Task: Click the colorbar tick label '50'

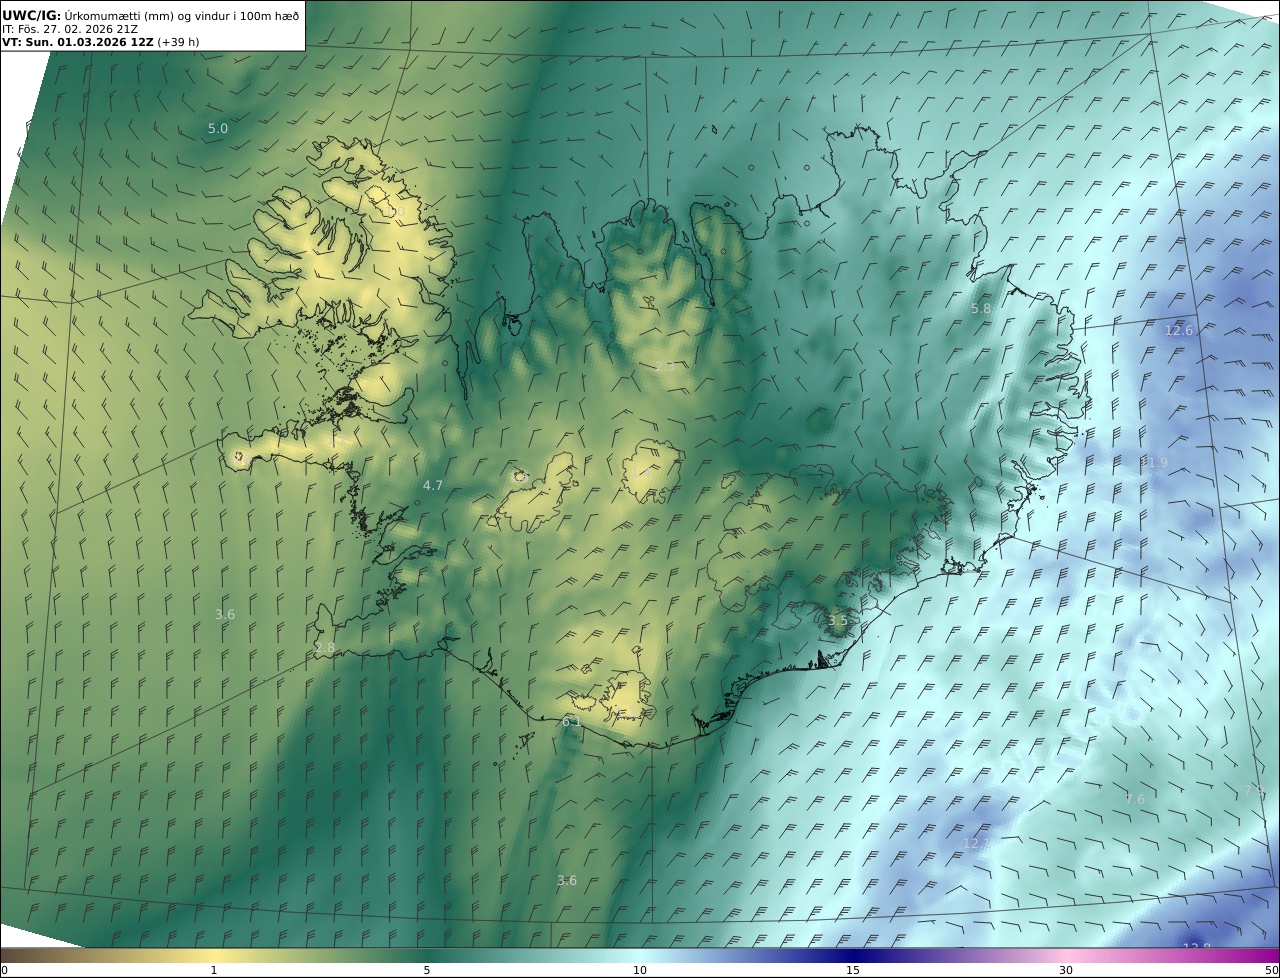Action: pos(1271,970)
